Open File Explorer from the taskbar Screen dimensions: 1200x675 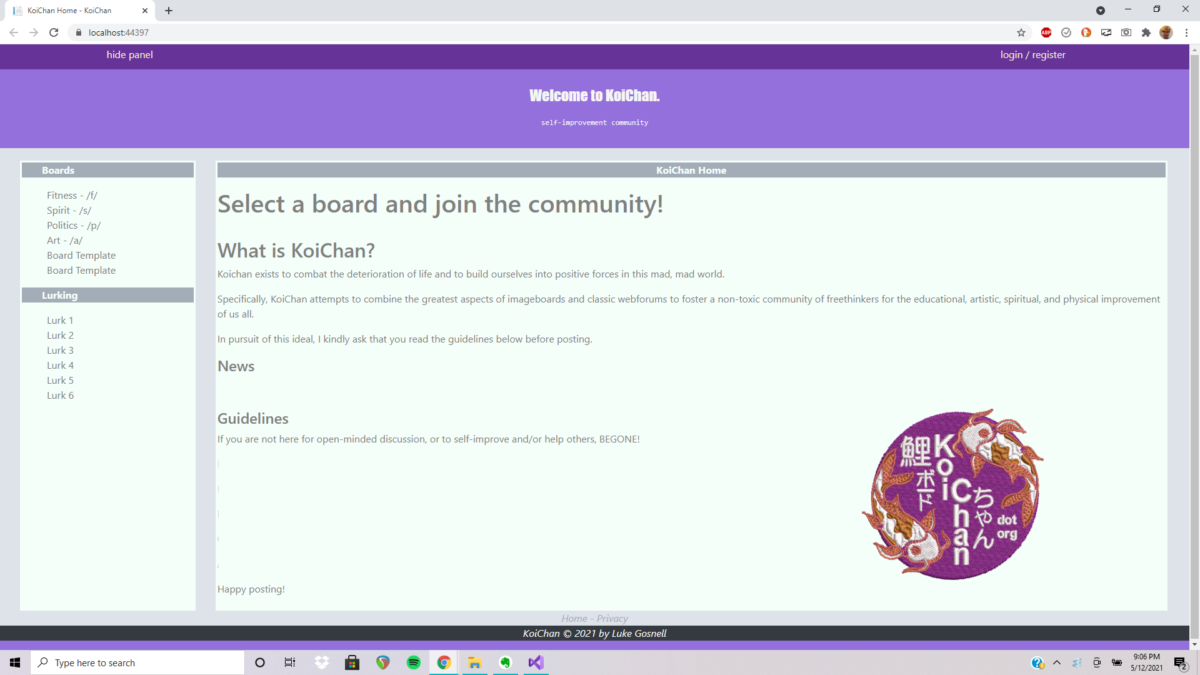pyautogui.click(x=474, y=662)
